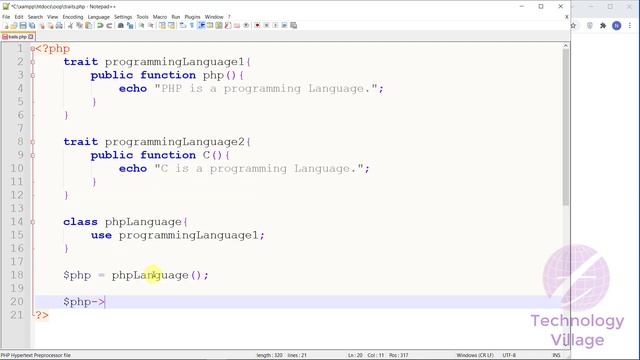Screen dimensions: 640x360
Task: Click browser bookmark star icon
Action: pos(573,25)
